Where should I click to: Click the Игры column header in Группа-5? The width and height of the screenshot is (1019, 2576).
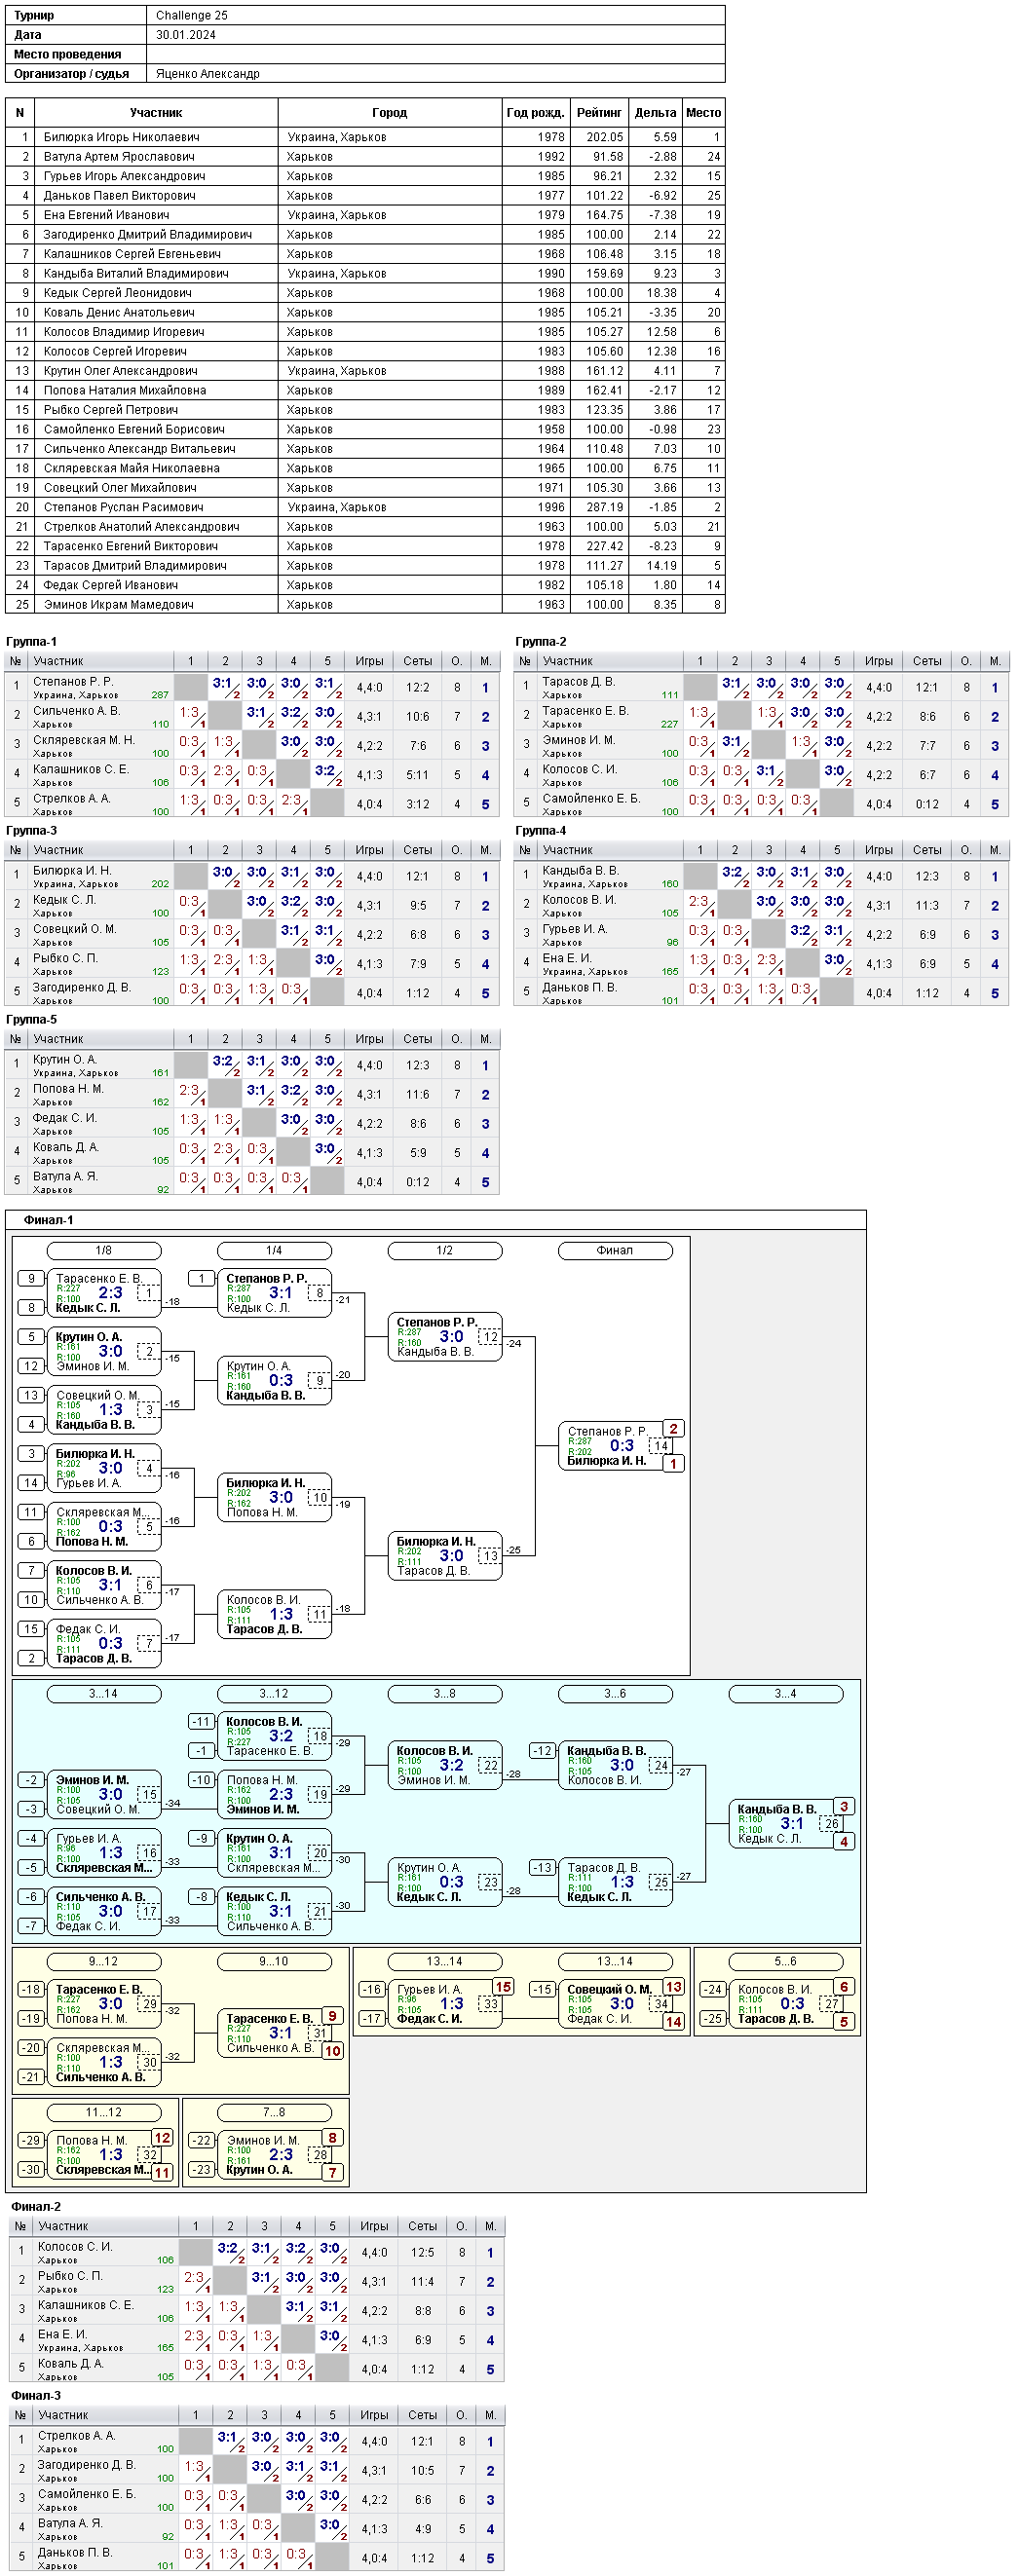pyautogui.click(x=369, y=1039)
